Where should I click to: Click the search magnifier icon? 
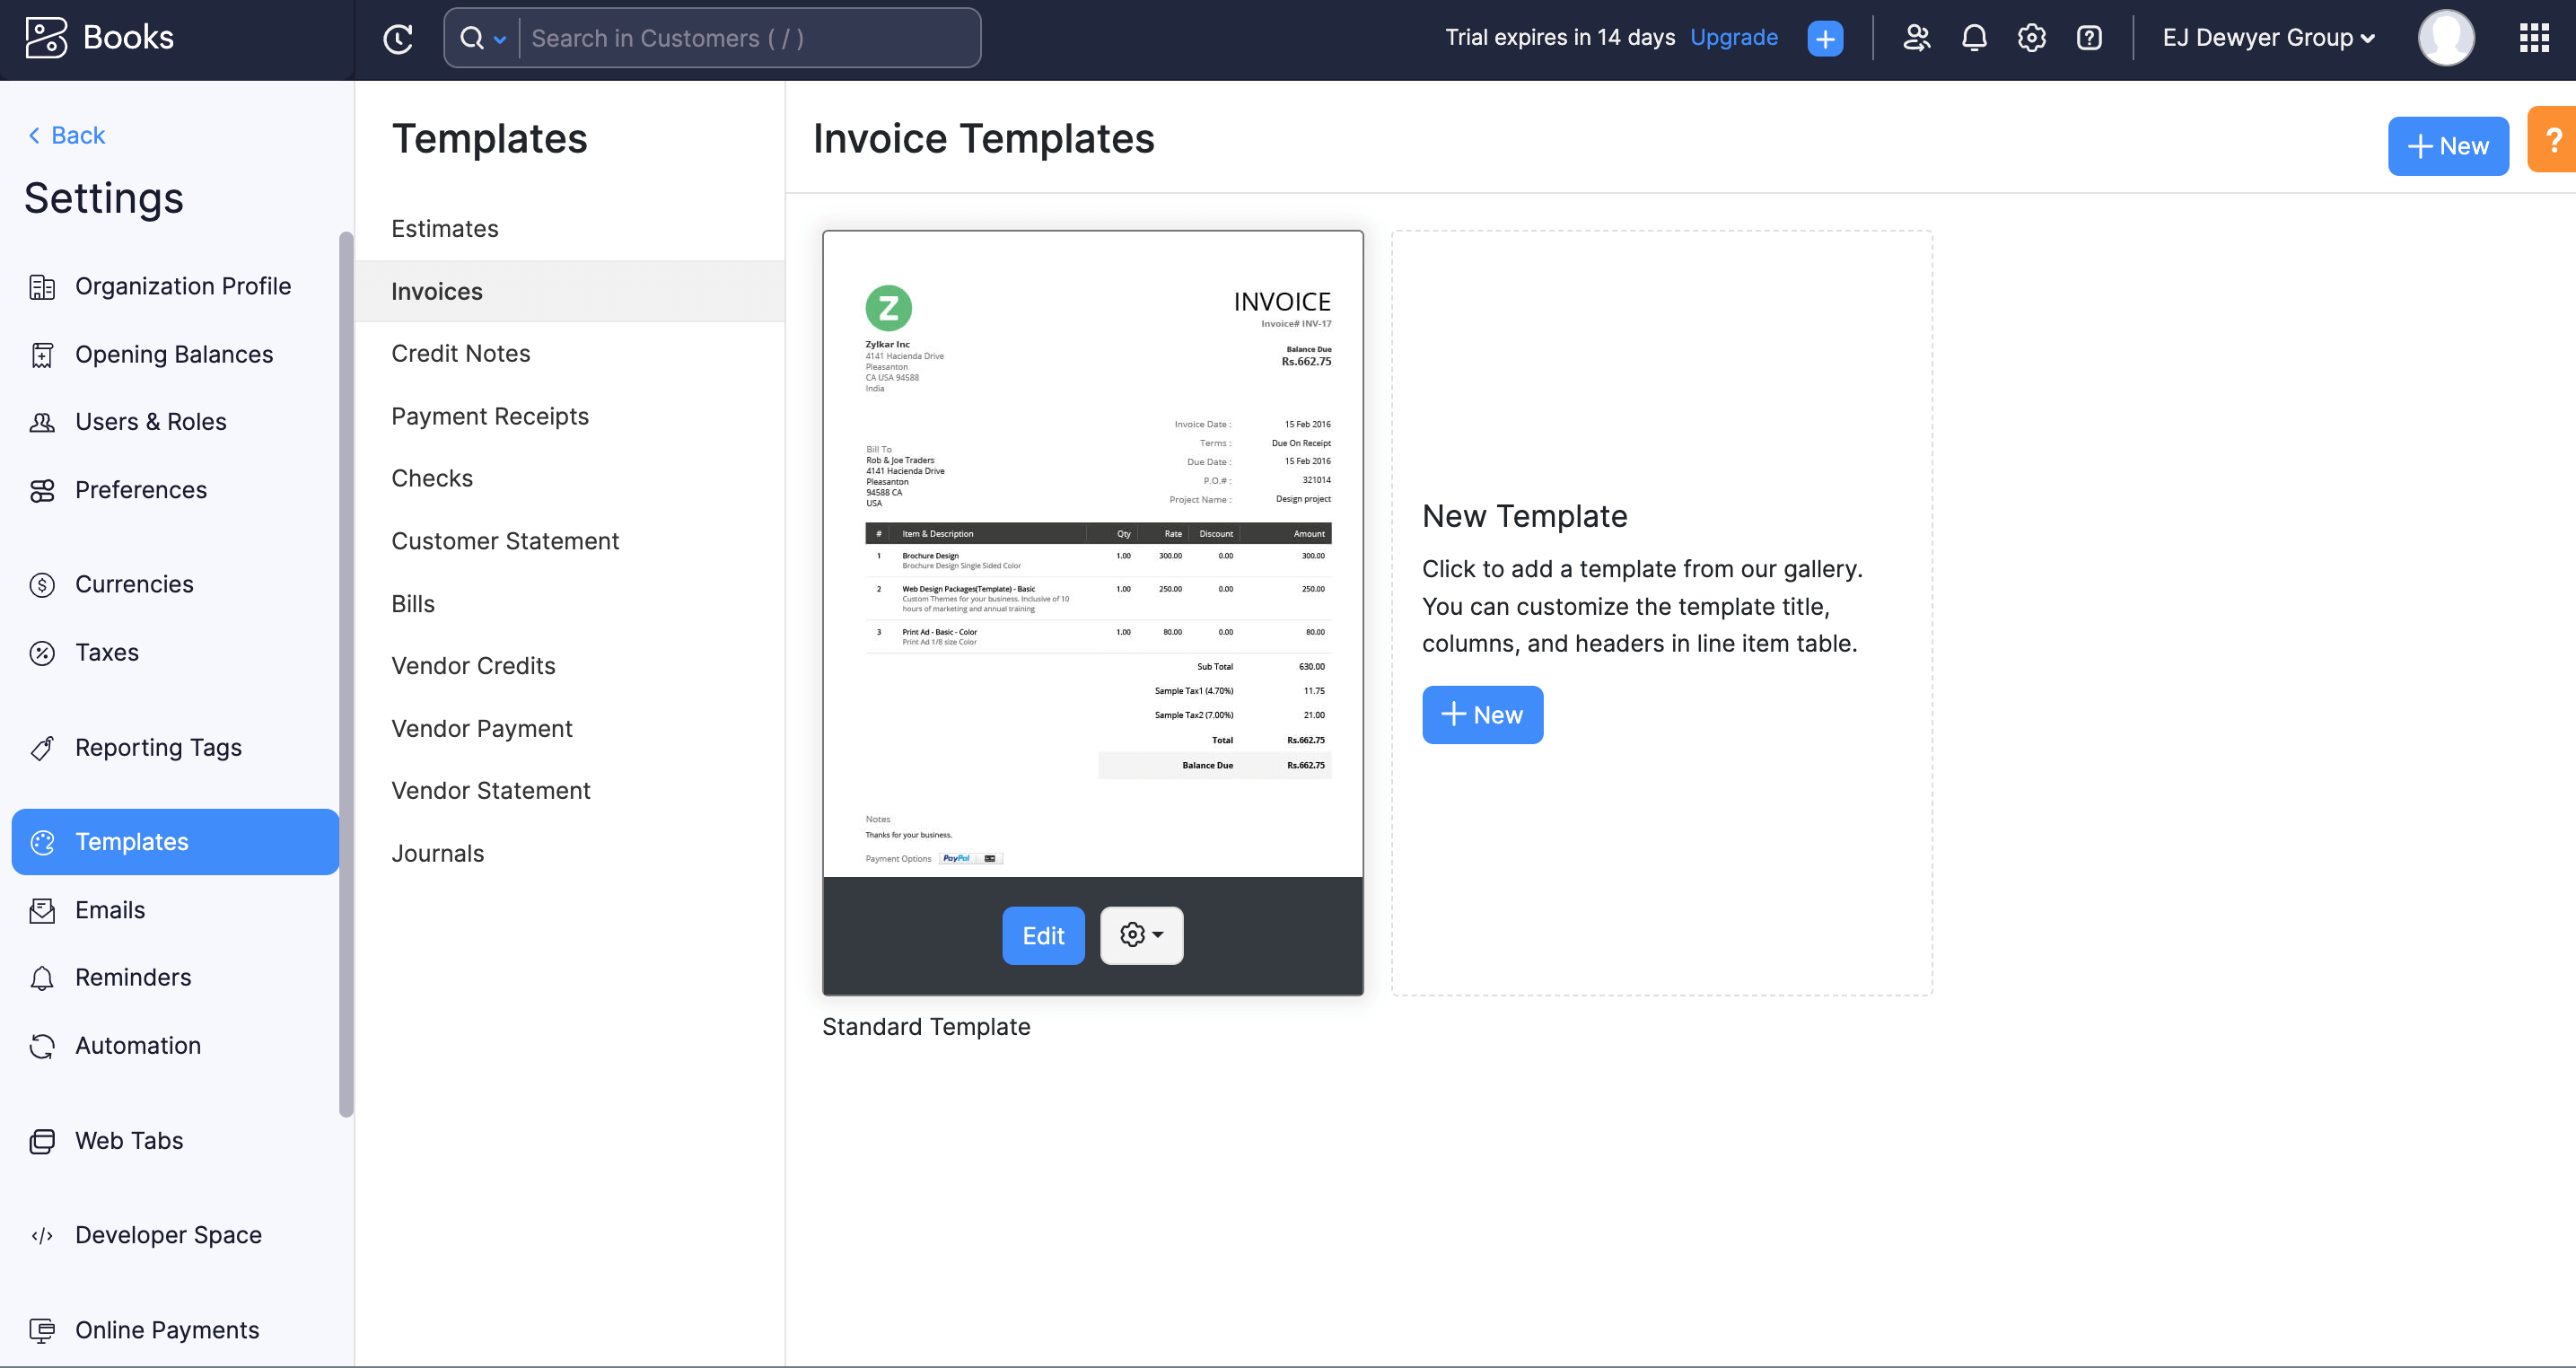[472, 38]
